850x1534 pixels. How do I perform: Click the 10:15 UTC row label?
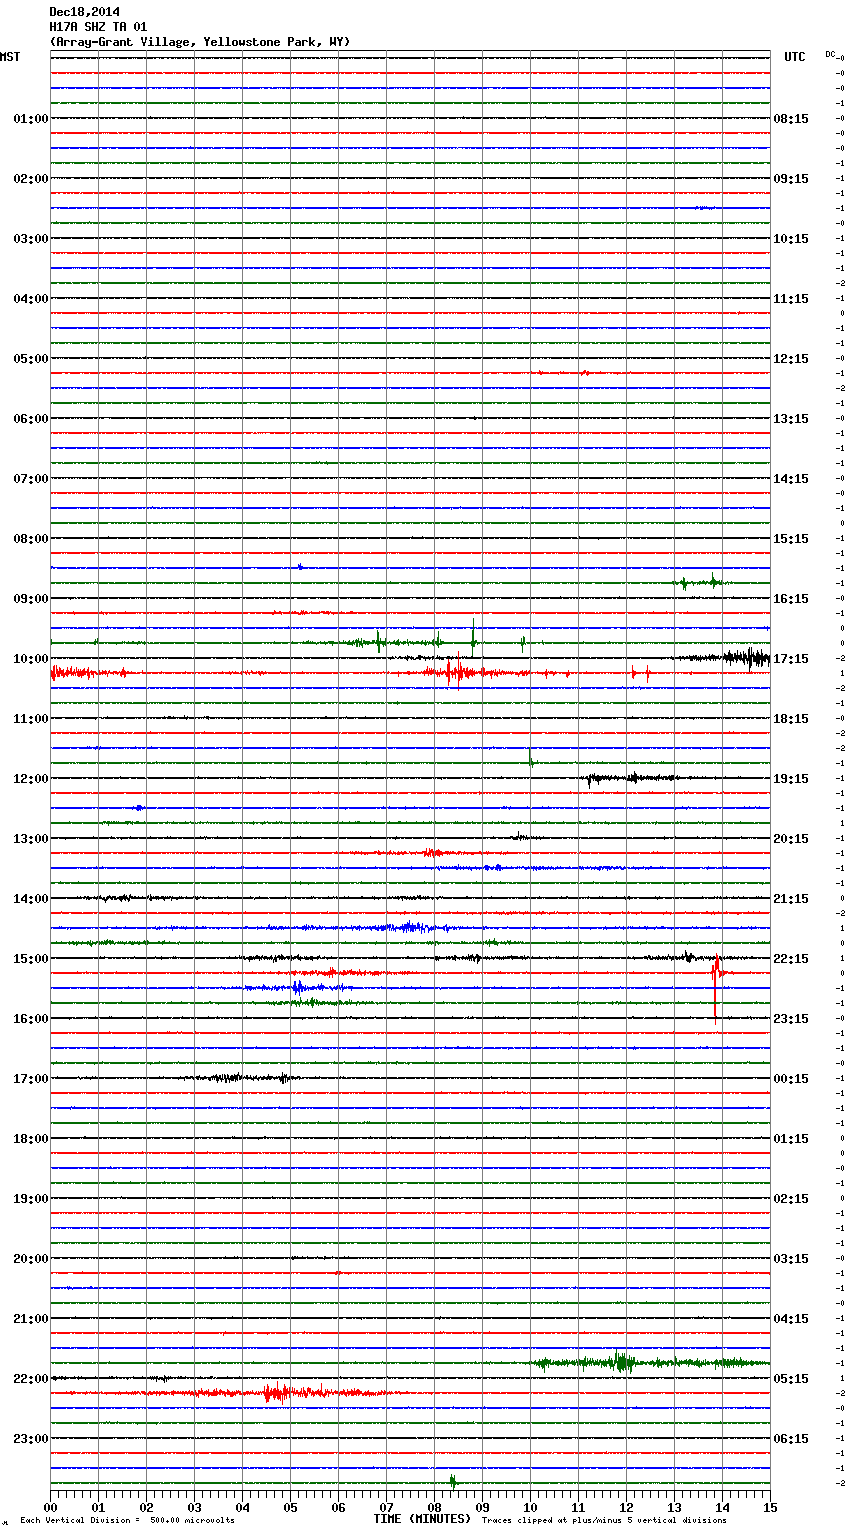pos(791,239)
